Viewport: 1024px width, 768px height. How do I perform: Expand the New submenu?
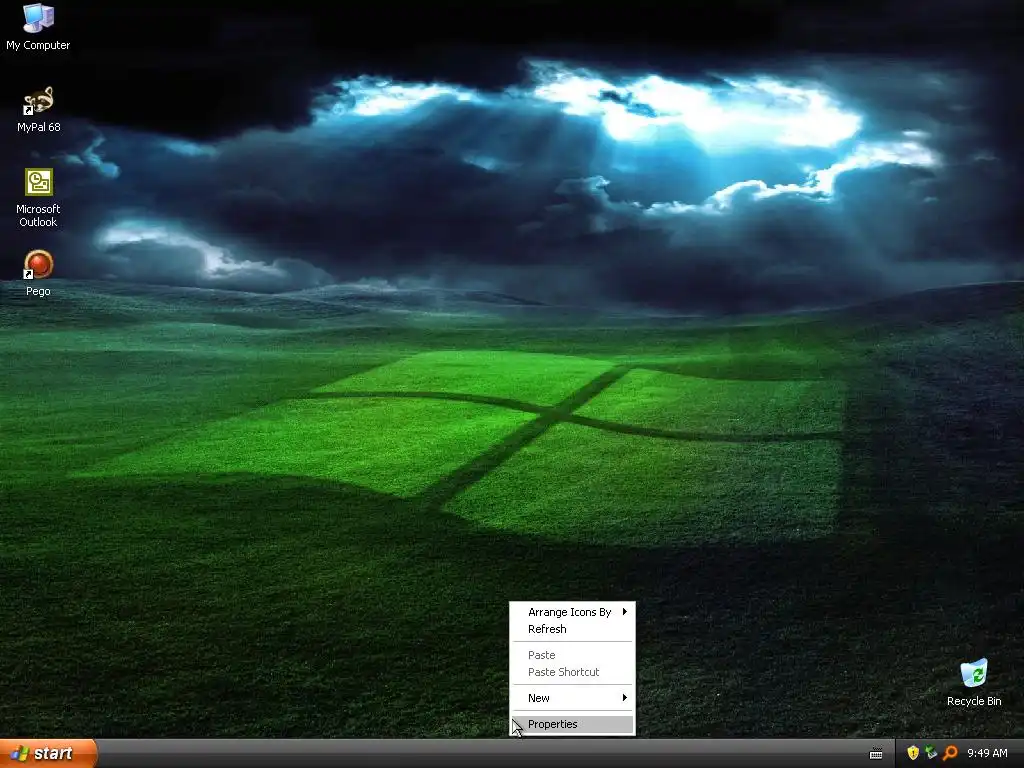pos(572,698)
